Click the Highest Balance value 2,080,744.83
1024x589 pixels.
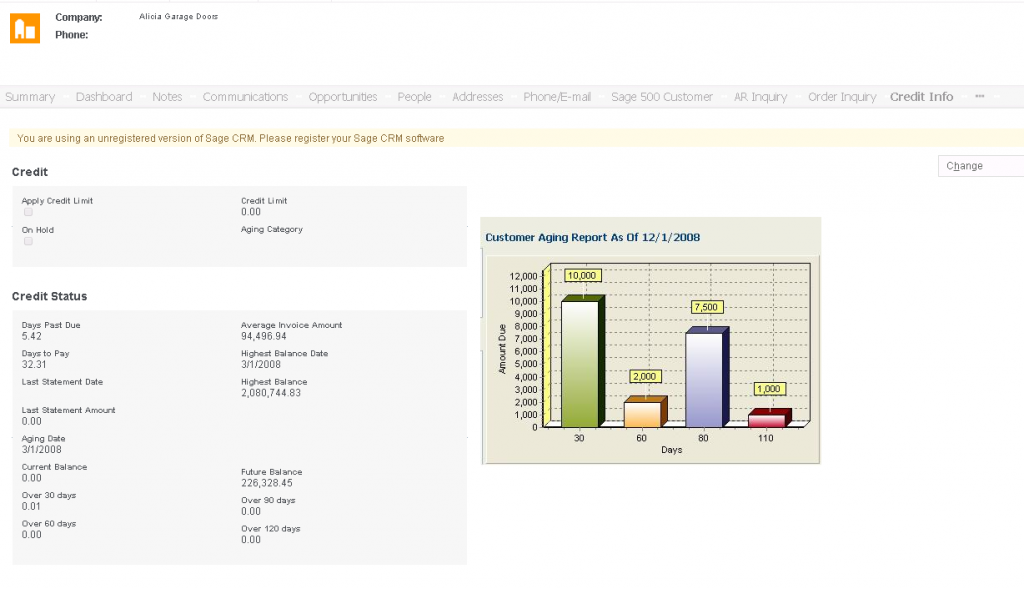click(x=271, y=393)
